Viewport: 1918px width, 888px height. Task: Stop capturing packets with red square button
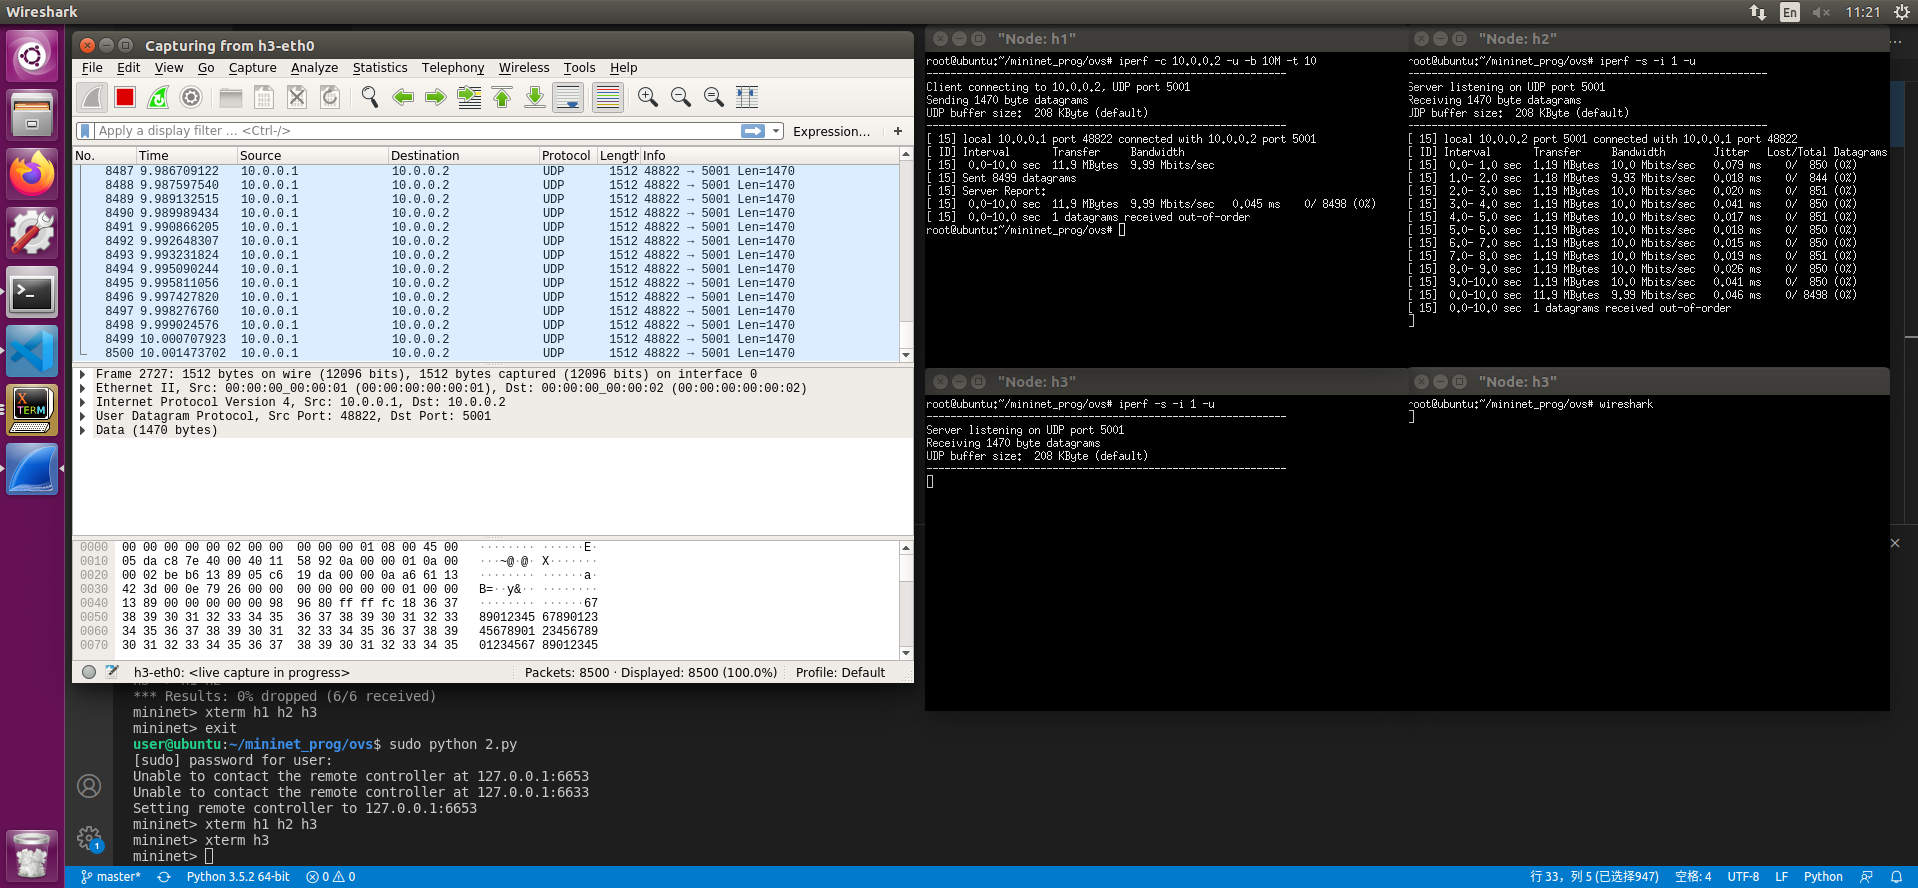(x=125, y=97)
